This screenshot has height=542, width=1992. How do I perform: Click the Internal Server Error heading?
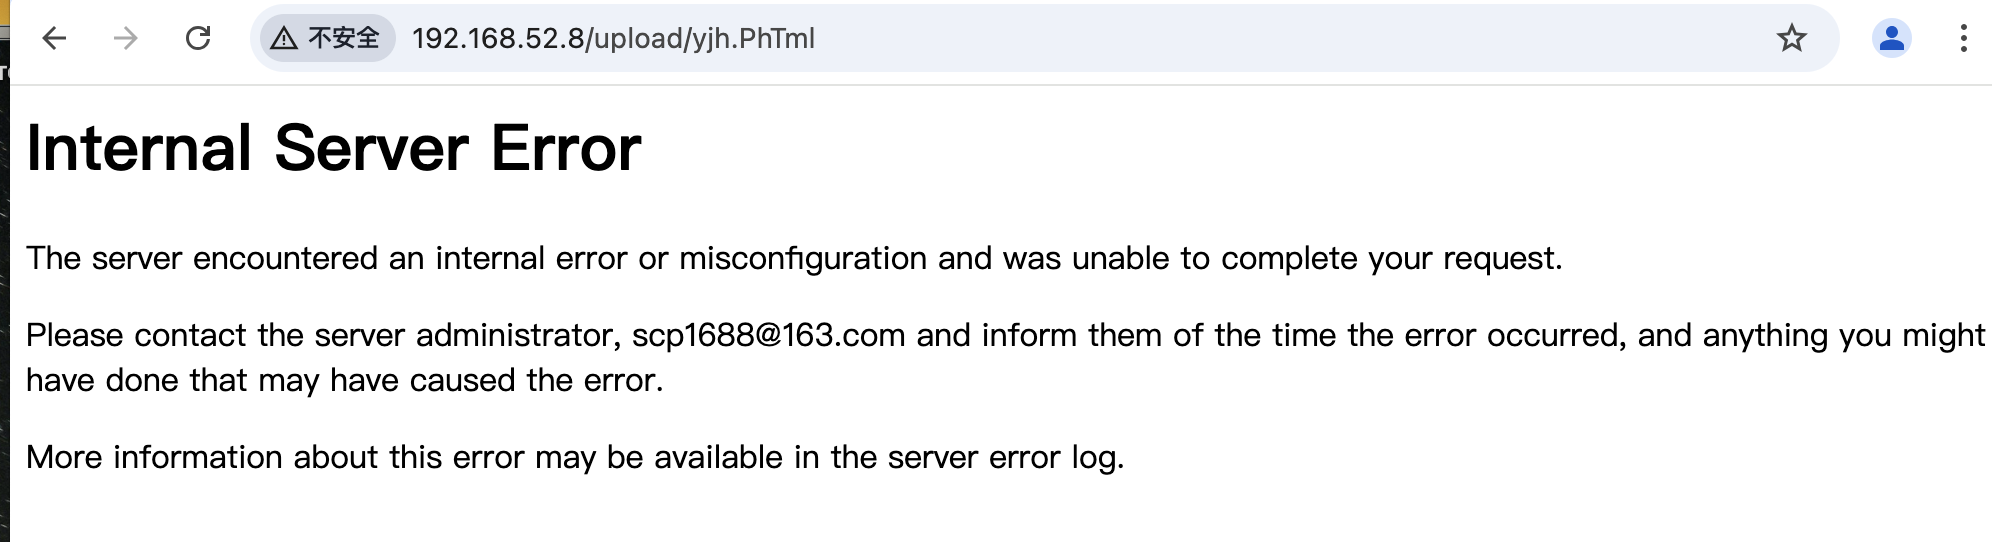333,149
